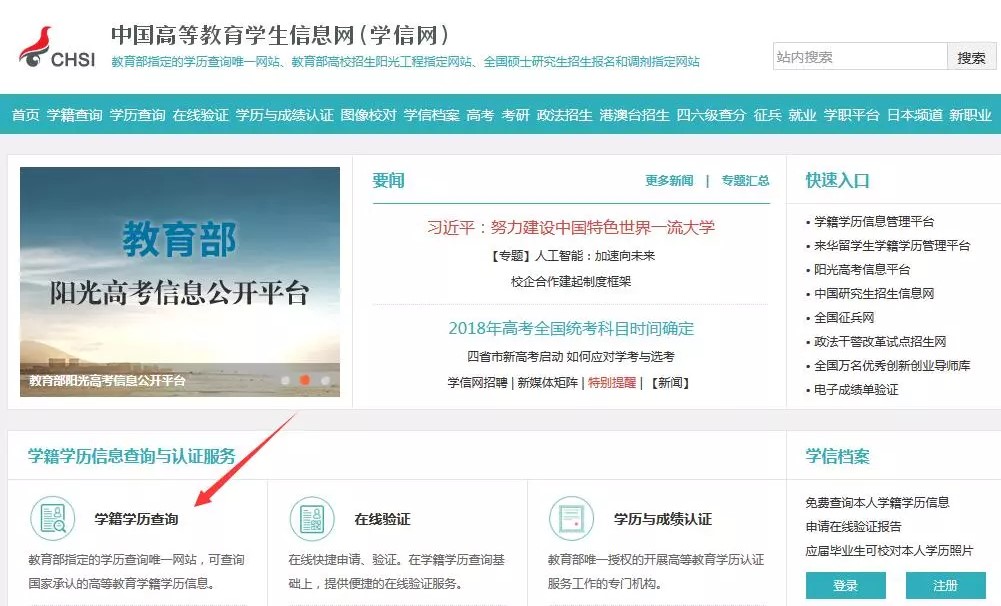Open 征兵 navigation item

pyautogui.click(x=767, y=115)
